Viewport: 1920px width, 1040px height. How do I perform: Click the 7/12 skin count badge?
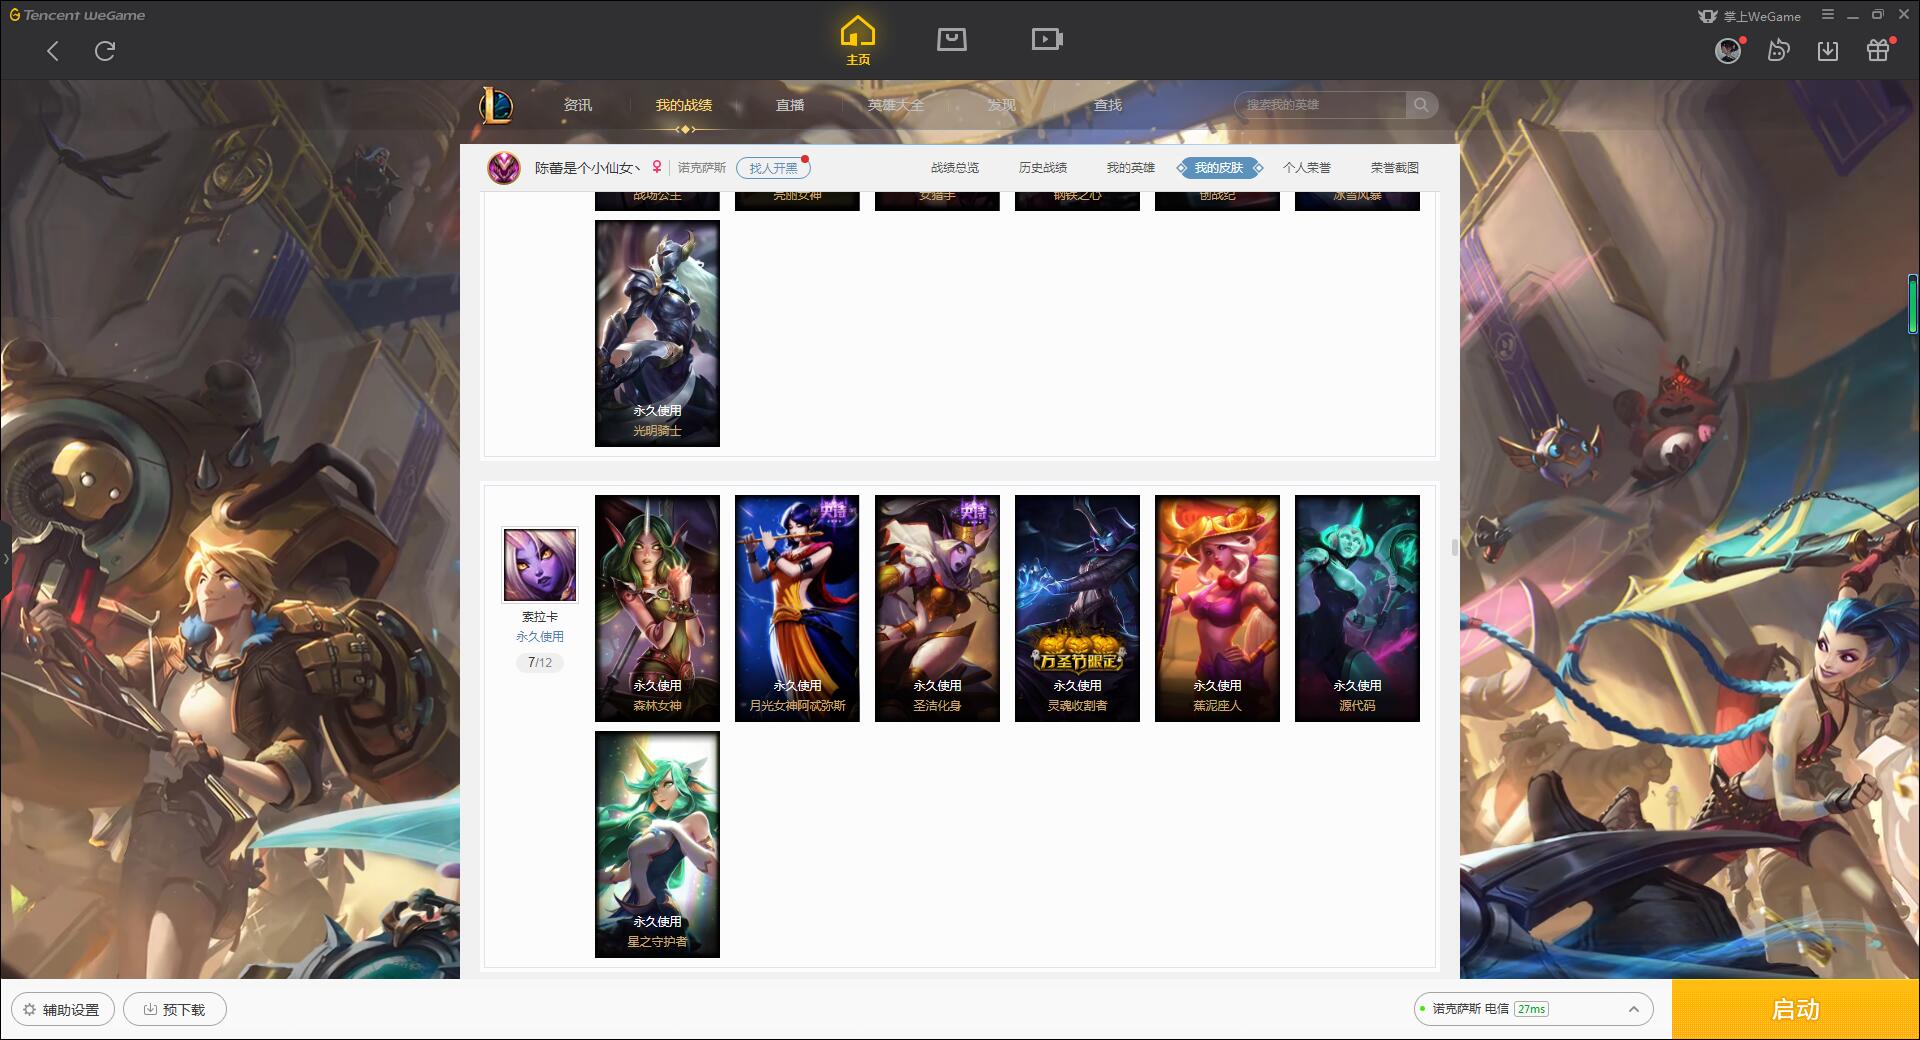click(540, 662)
